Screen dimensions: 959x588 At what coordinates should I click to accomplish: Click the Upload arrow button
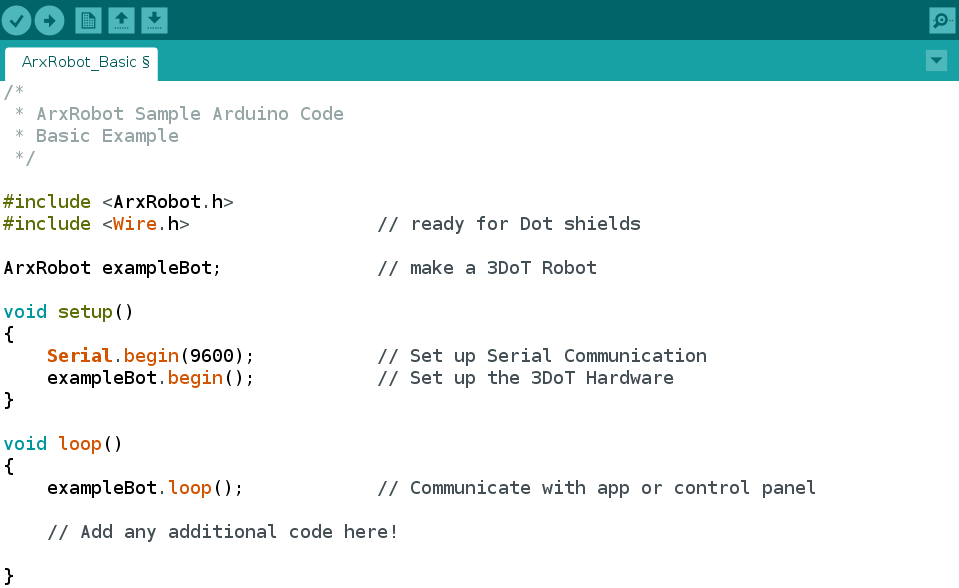click(x=50, y=21)
